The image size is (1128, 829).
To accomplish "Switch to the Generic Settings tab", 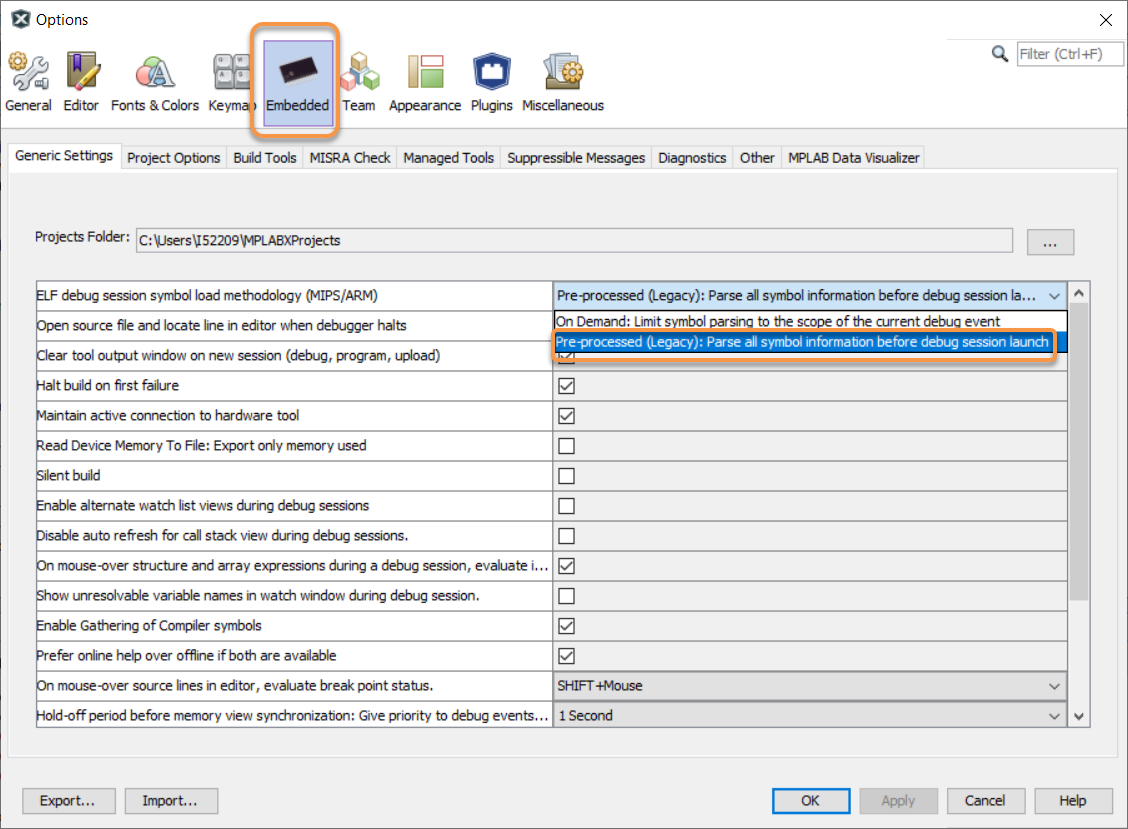I will point(64,155).
